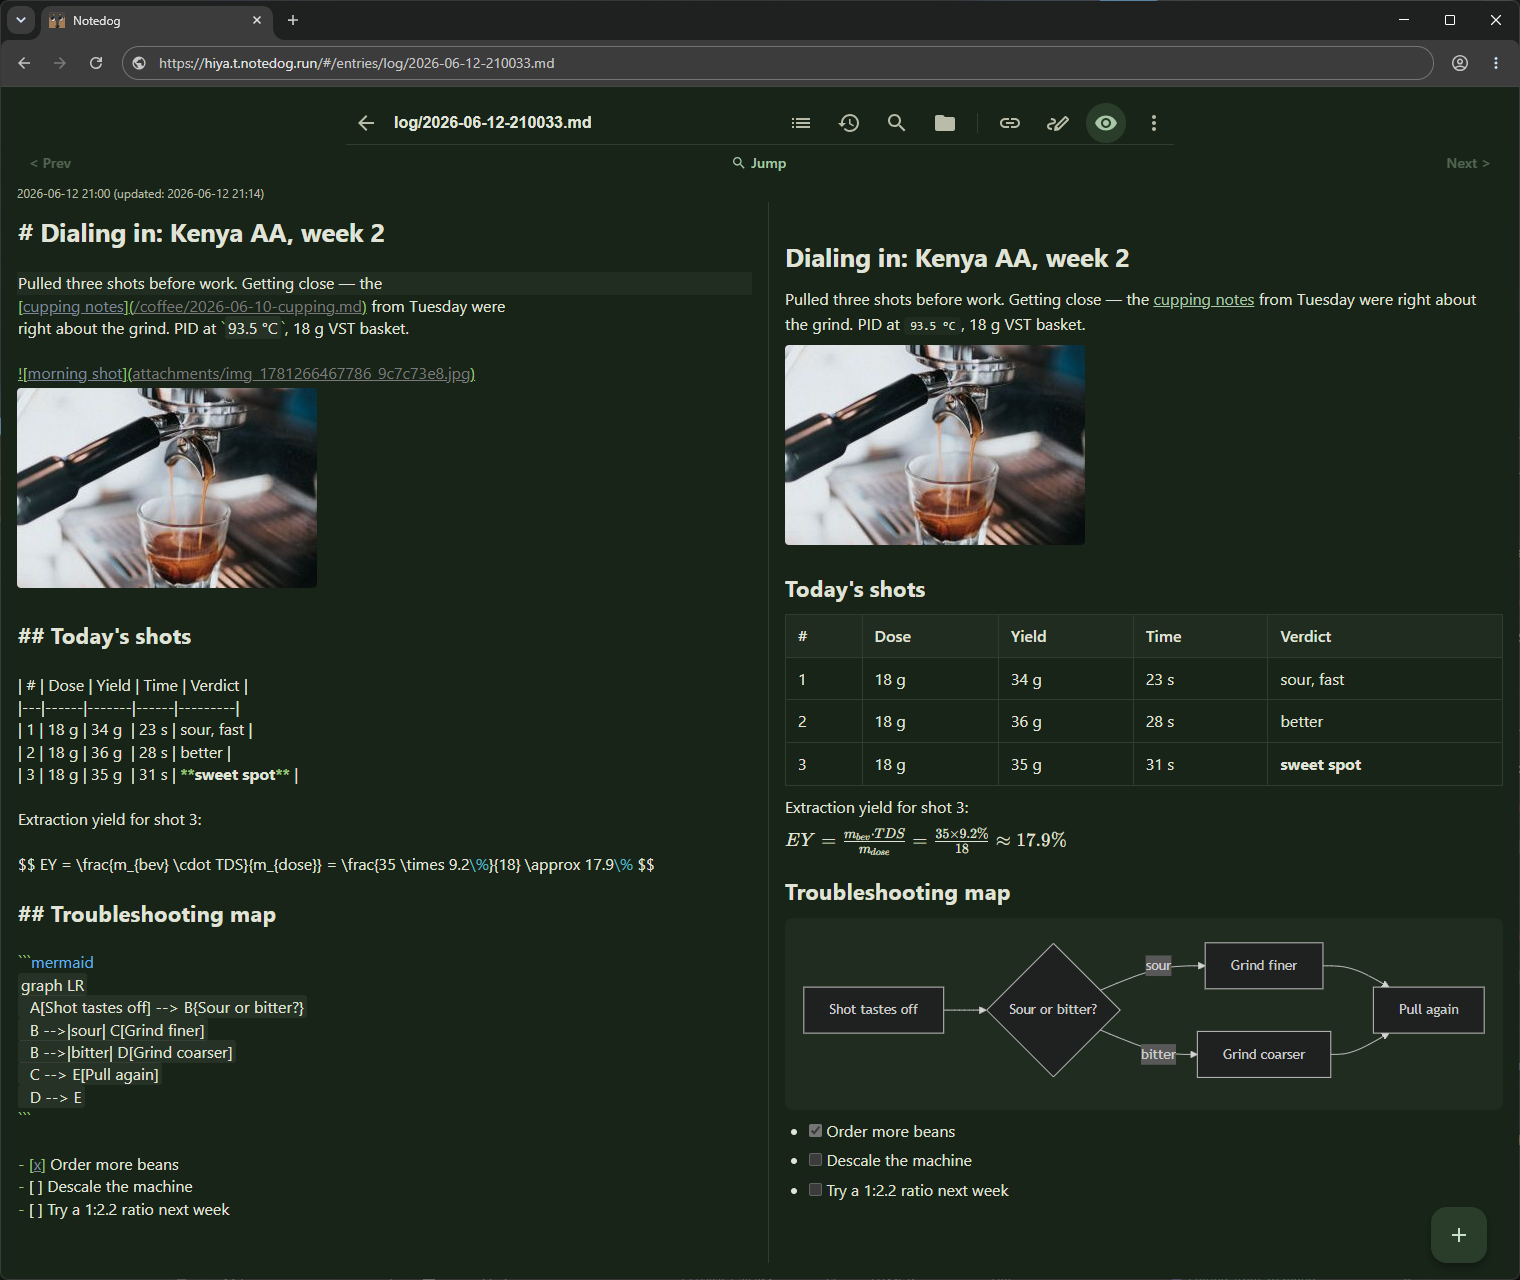The height and width of the screenshot is (1280, 1520).
Task: Open search with the magnifier toolbar icon
Action: 897,123
